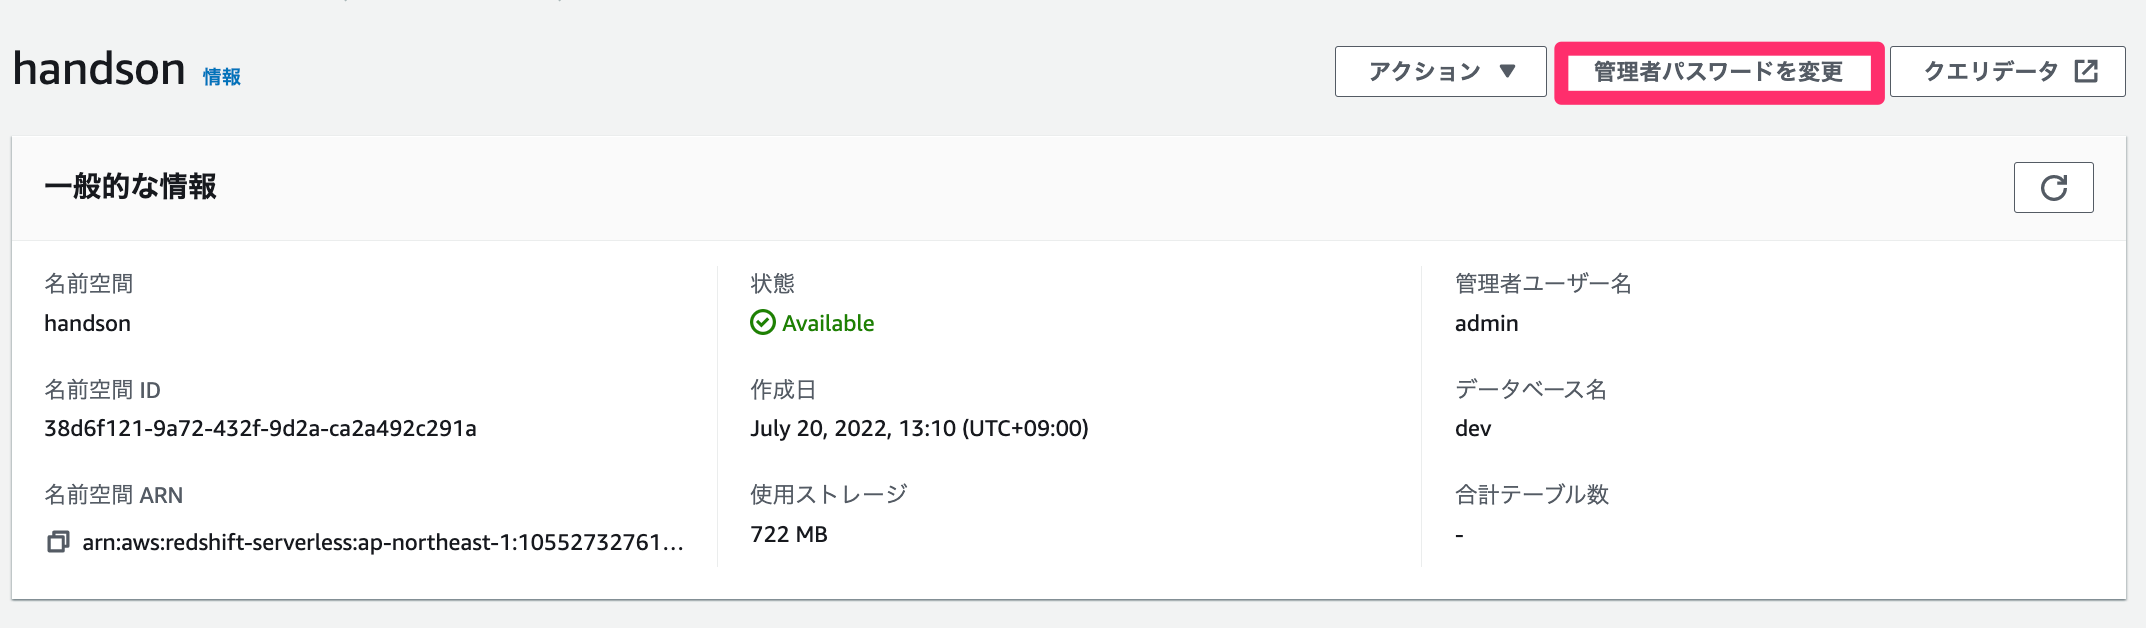Click the namespace ID value text

[260, 428]
